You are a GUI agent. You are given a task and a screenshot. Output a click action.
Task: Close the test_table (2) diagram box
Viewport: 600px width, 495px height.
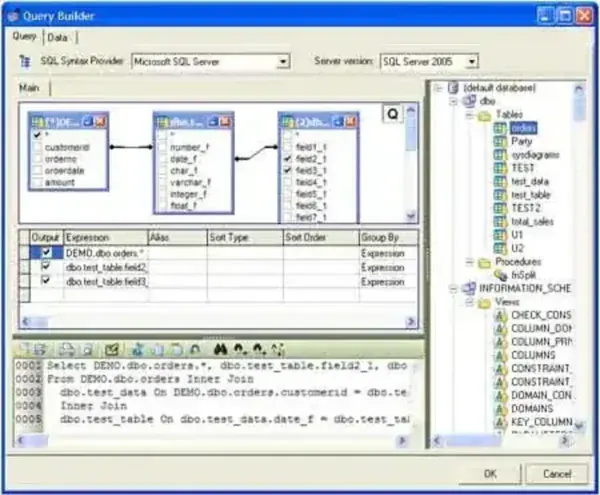[350, 122]
